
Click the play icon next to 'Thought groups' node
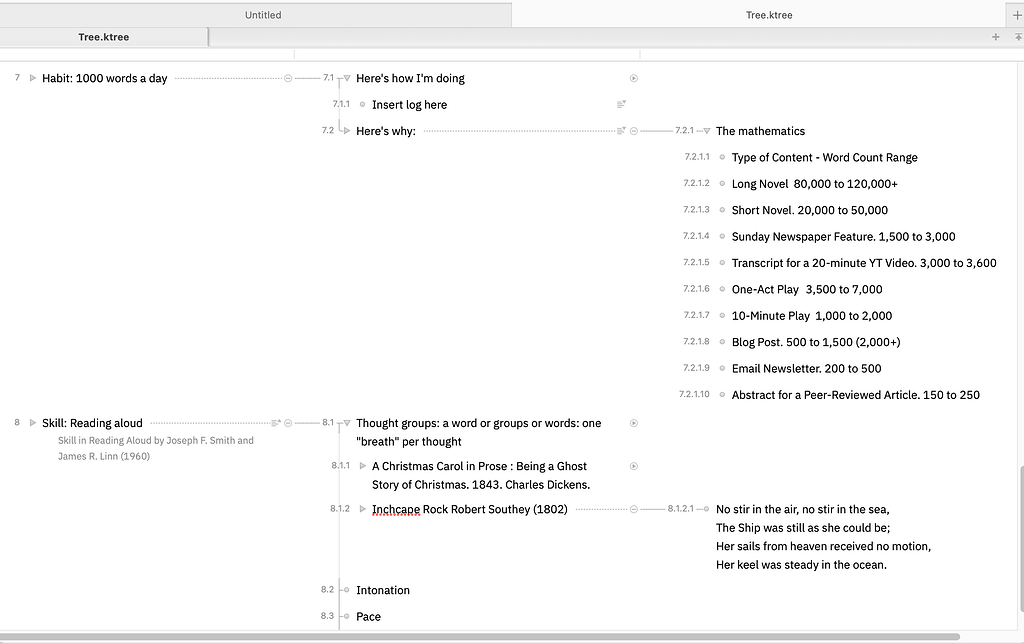pos(634,423)
